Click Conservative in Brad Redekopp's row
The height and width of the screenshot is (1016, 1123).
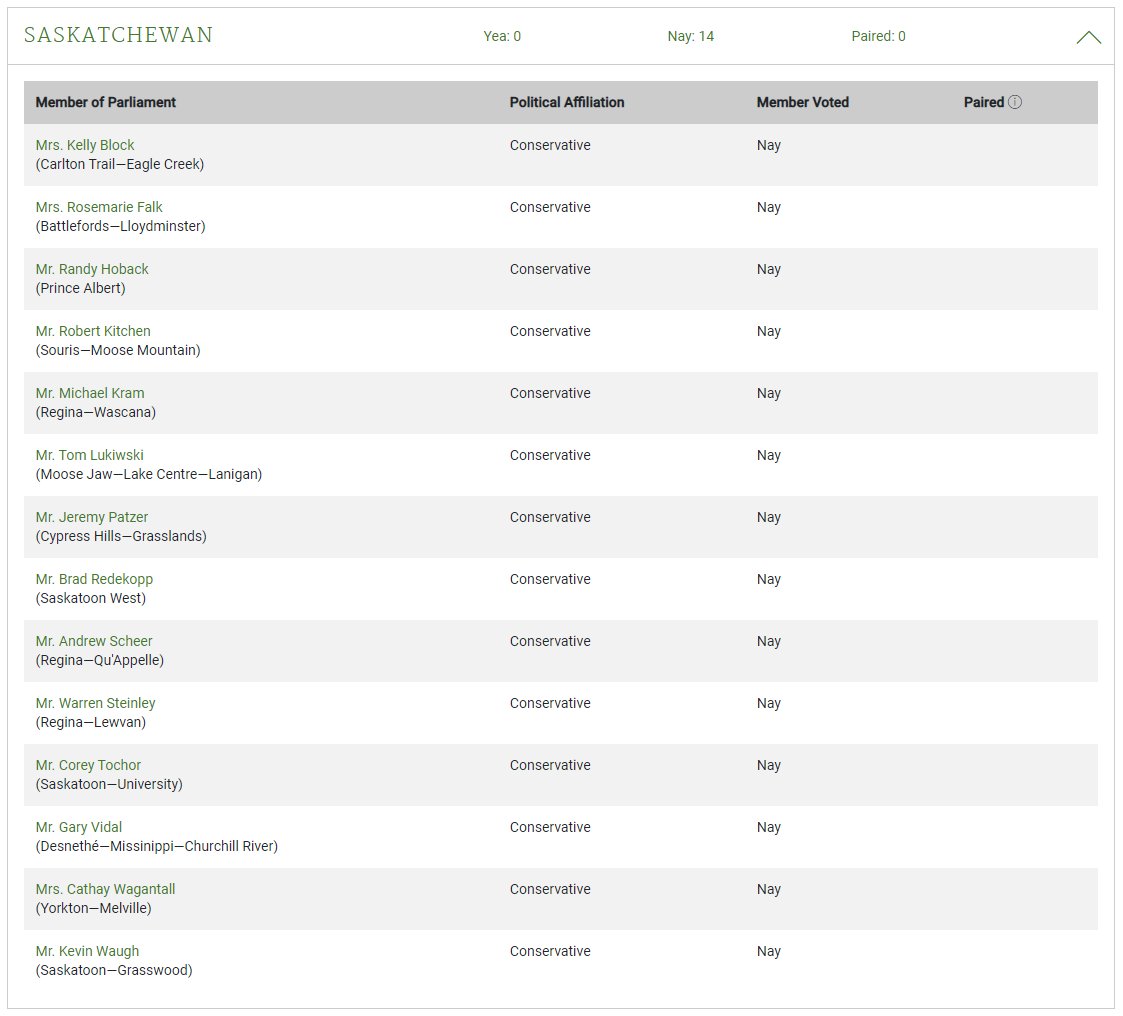[x=550, y=579]
